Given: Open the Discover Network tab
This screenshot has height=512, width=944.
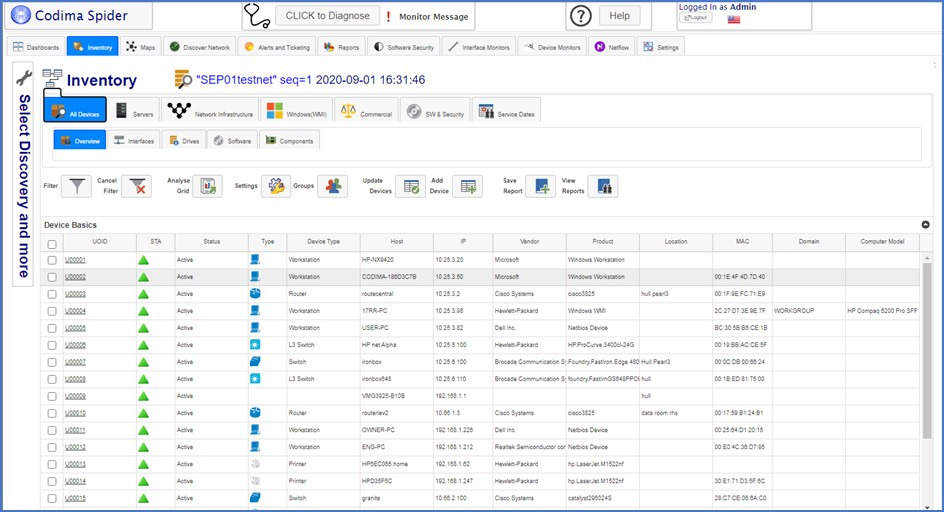Looking at the screenshot, I should (199, 47).
